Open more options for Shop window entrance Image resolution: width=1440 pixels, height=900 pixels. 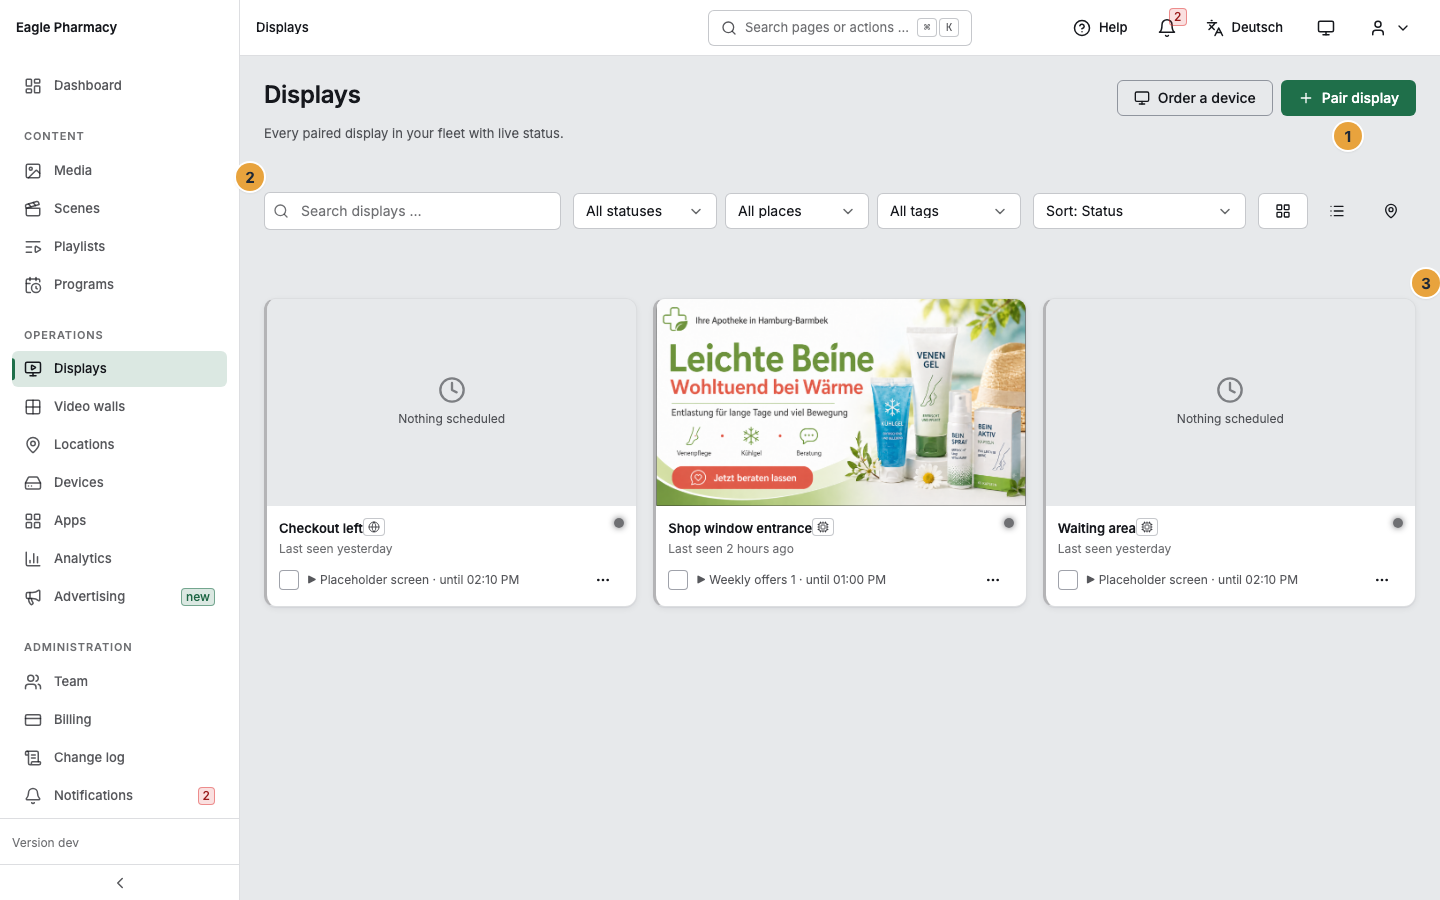[x=993, y=580]
